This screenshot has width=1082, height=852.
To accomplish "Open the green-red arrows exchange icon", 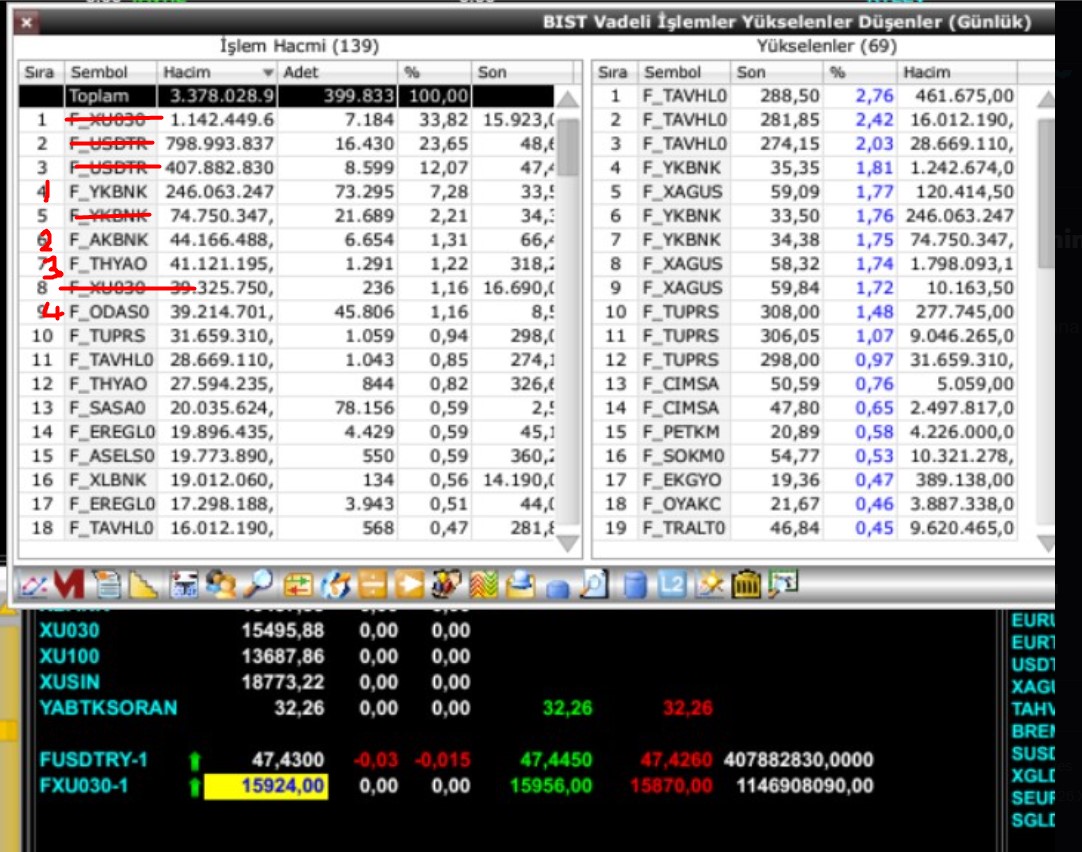I will (298, 585).
